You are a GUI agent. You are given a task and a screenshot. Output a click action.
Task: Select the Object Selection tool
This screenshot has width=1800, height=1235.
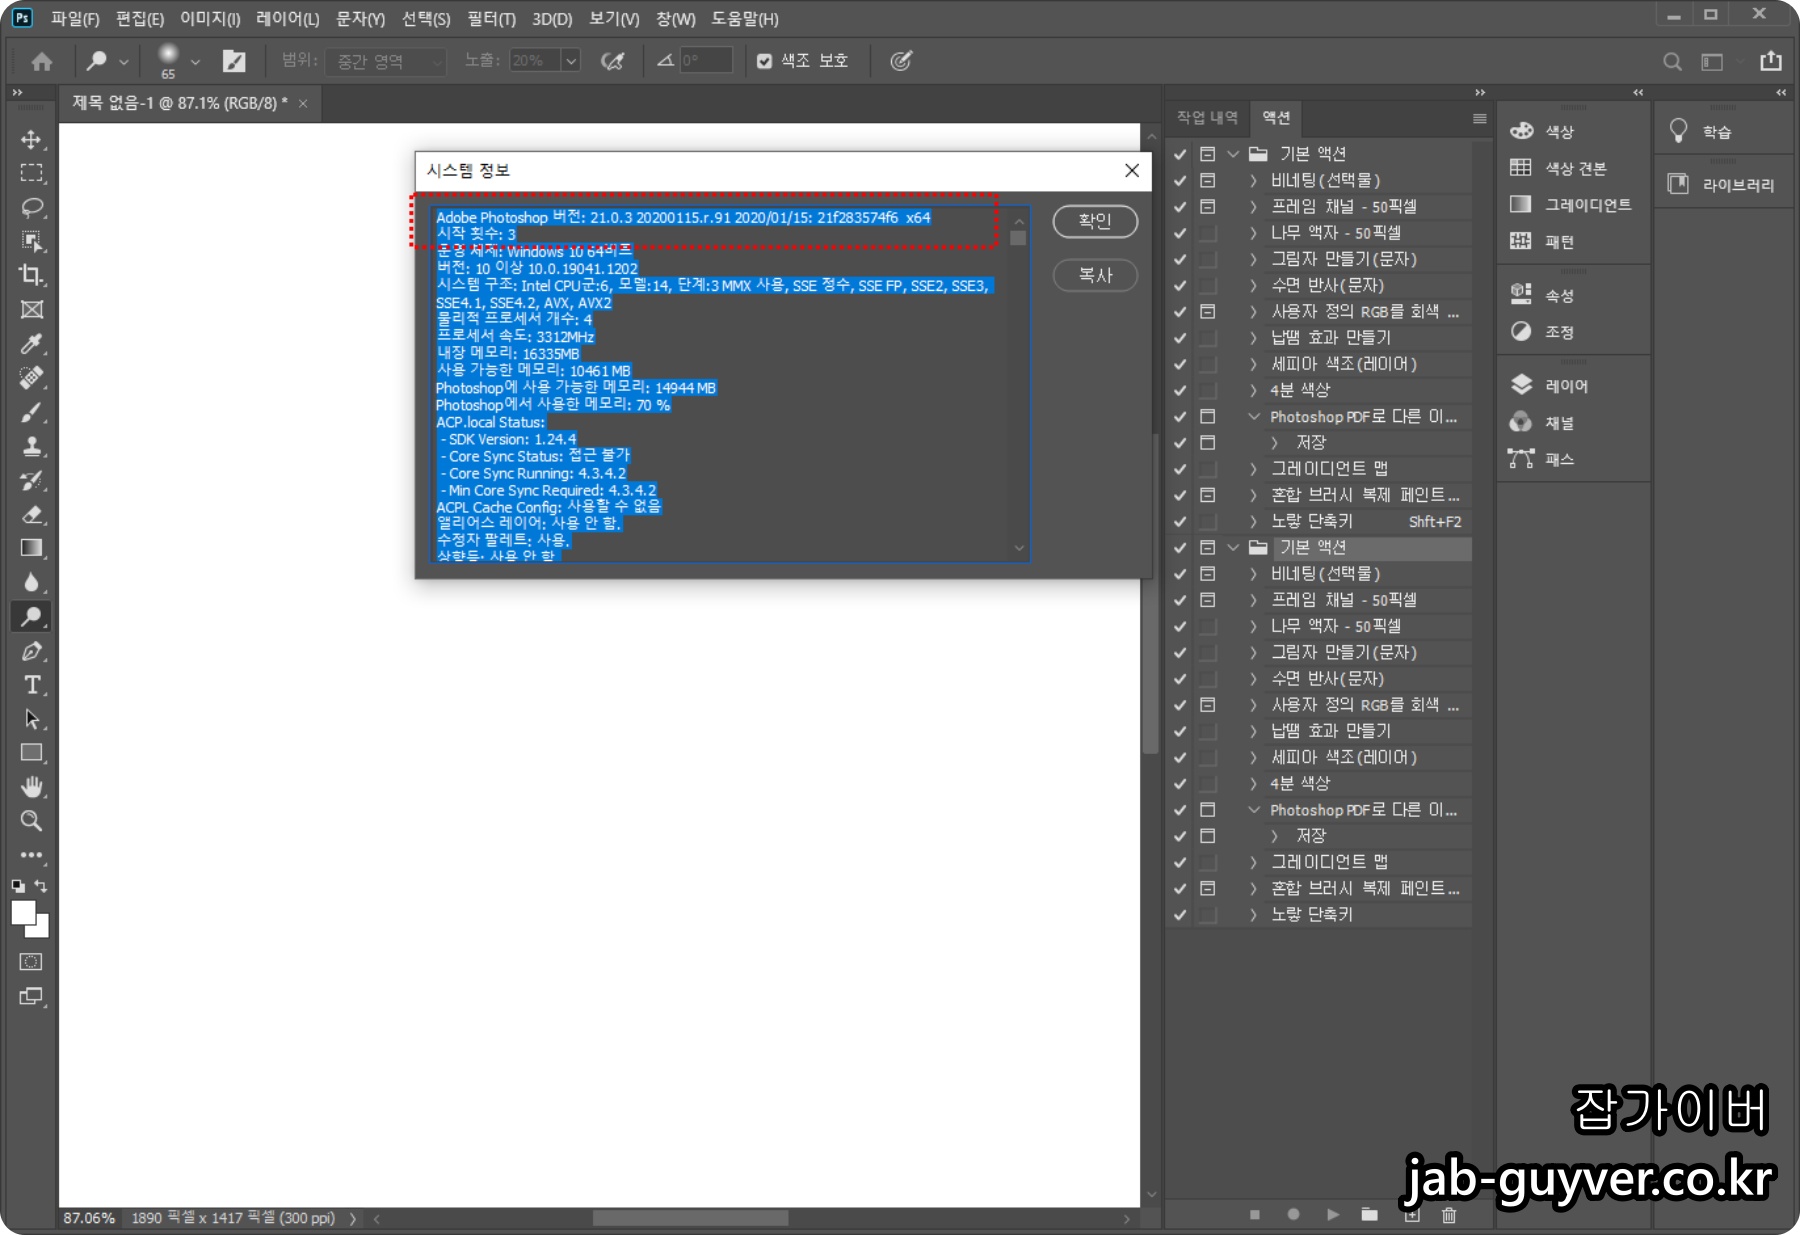click(x=32, y=241)
